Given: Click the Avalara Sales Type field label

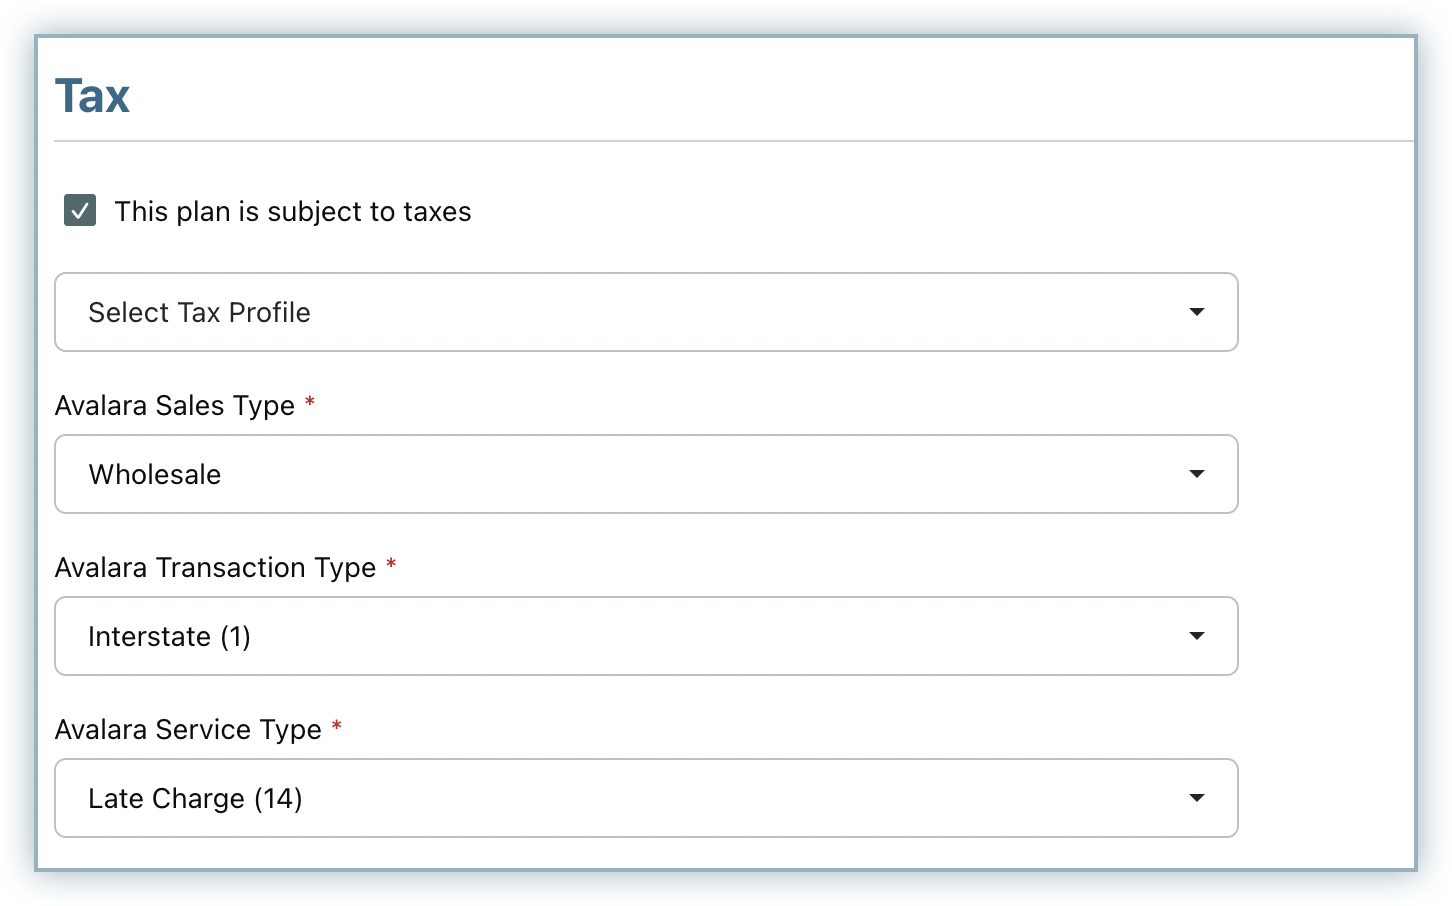Looking at the screenshot, I should pyautogui.click(x=175, y=406).
